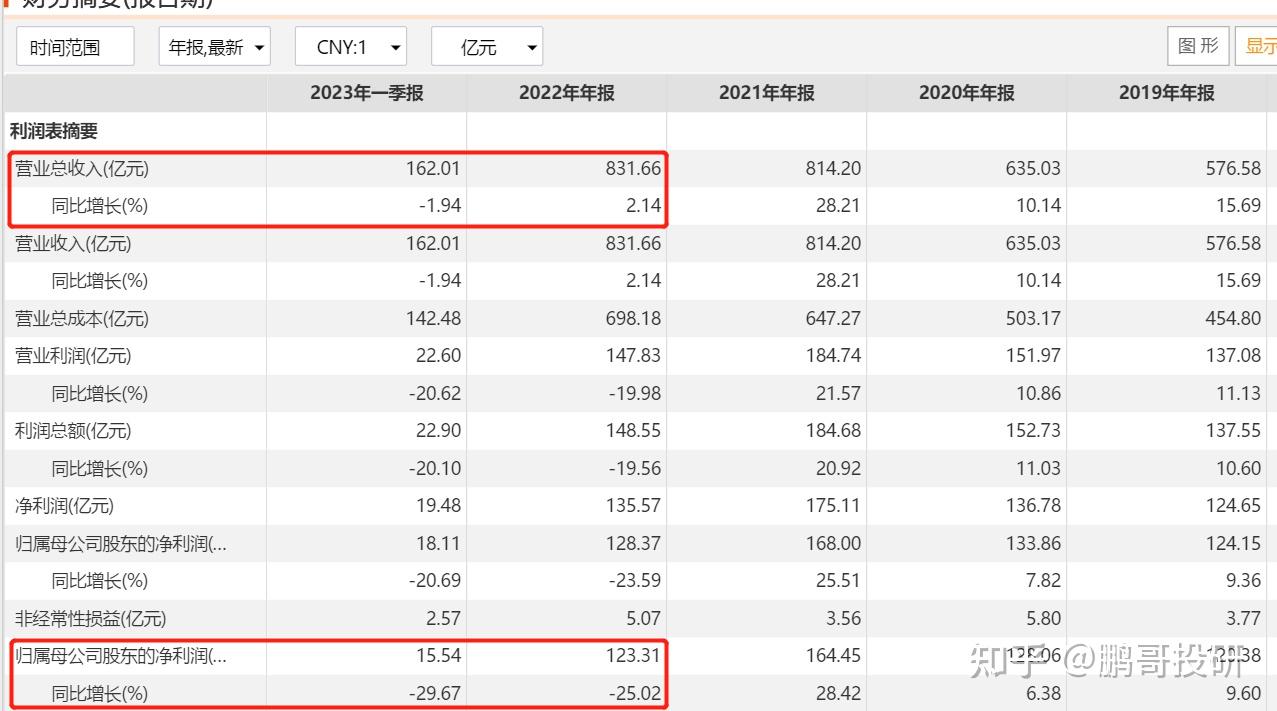Click the -20.62 growth cell
Viewport: 1277px width, 711px height.
435,394
